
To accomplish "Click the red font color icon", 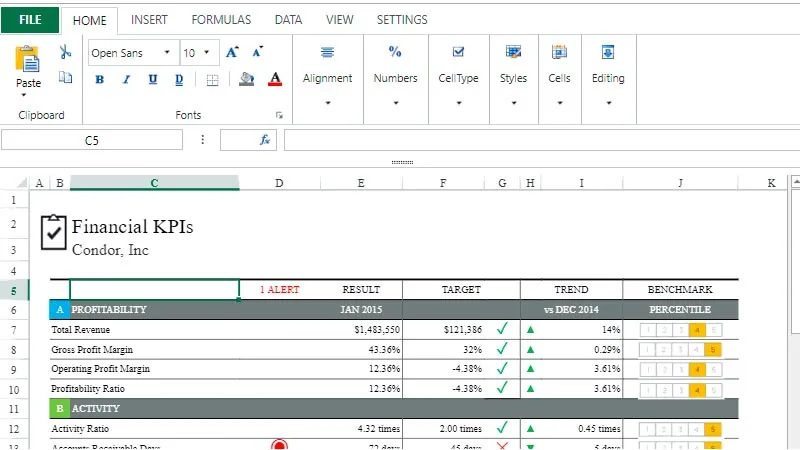I will [x=275, y=79].
